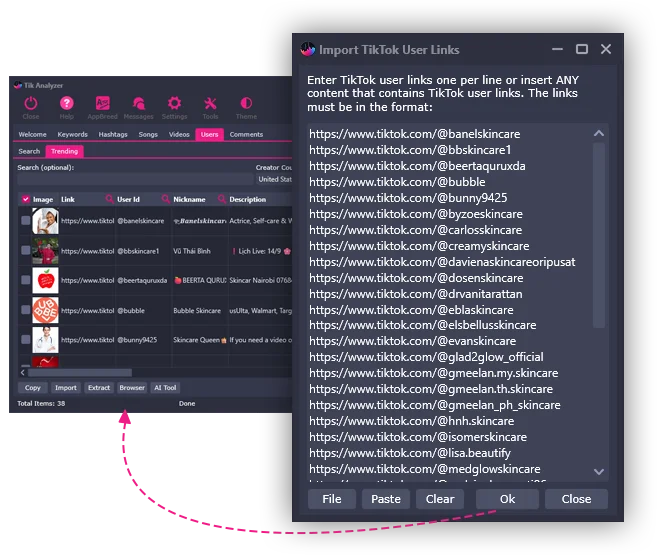Screen dimensions: 657x555
Task: Click the Vũ Thái Bình nickname cell
Action: pos(192,251)
